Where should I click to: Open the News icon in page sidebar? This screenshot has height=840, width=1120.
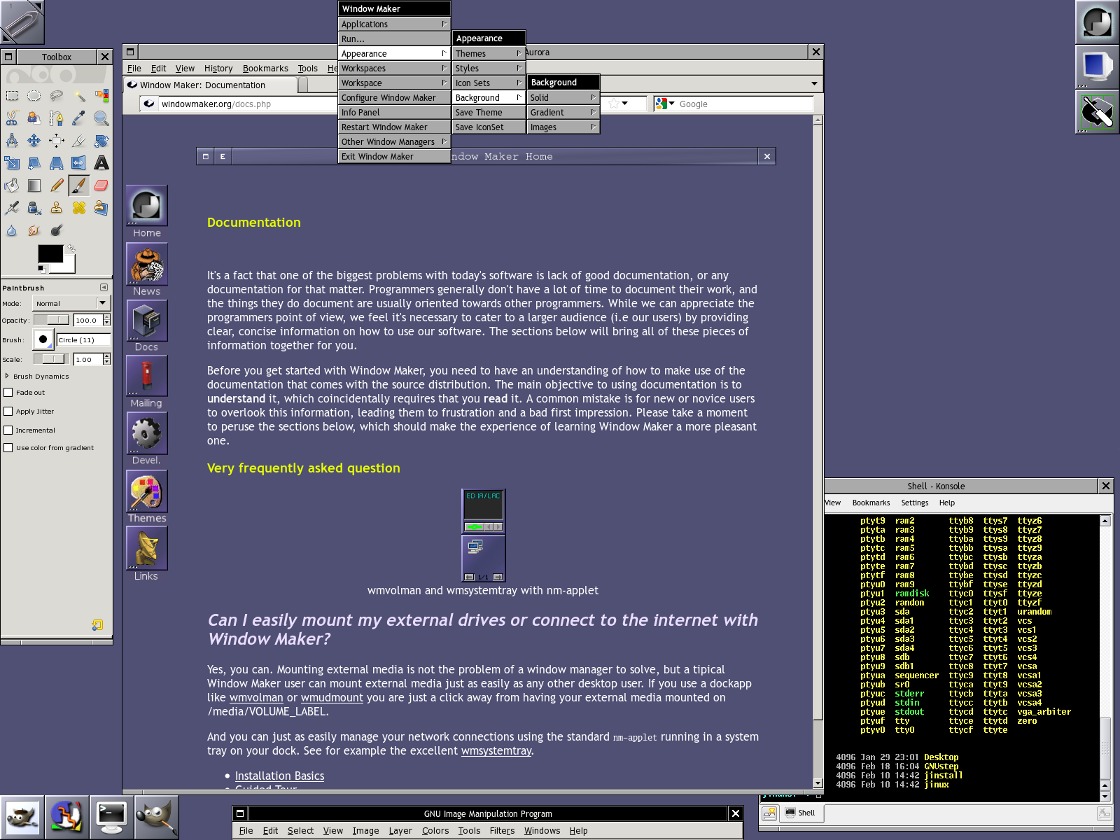click(x=146, y=264)
